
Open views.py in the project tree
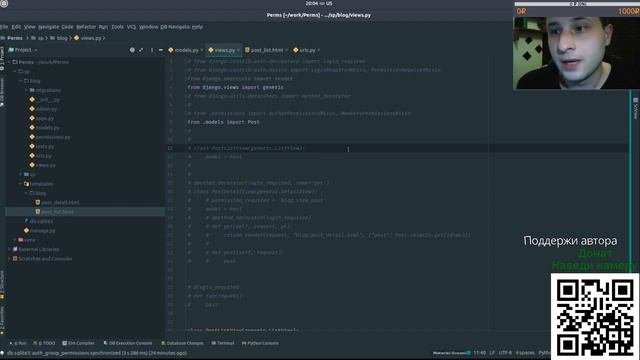coord(42,165)
